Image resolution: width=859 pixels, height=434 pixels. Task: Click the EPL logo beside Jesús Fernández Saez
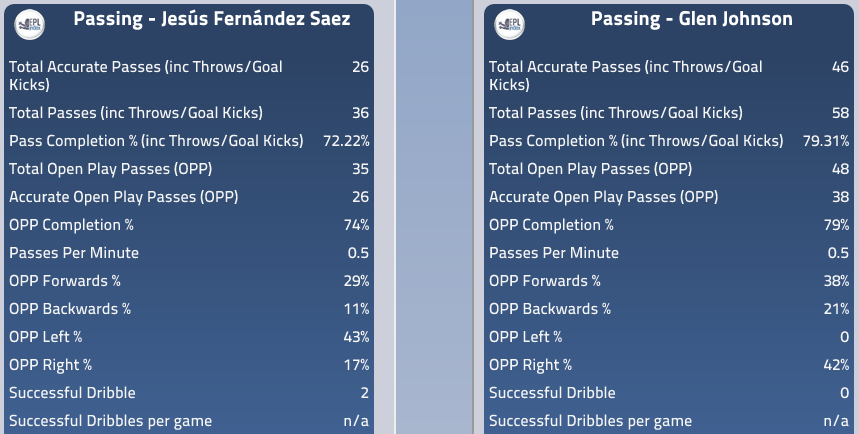pyautogui.click(x=31, y=25)
